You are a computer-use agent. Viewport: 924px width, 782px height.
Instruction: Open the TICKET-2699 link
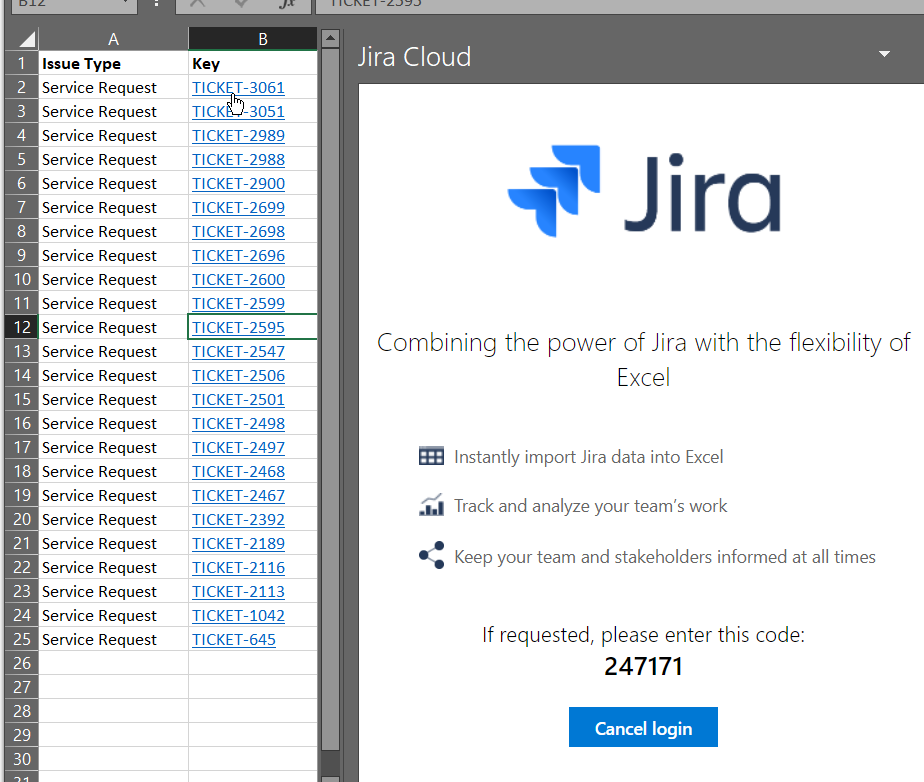pos(238,207)
